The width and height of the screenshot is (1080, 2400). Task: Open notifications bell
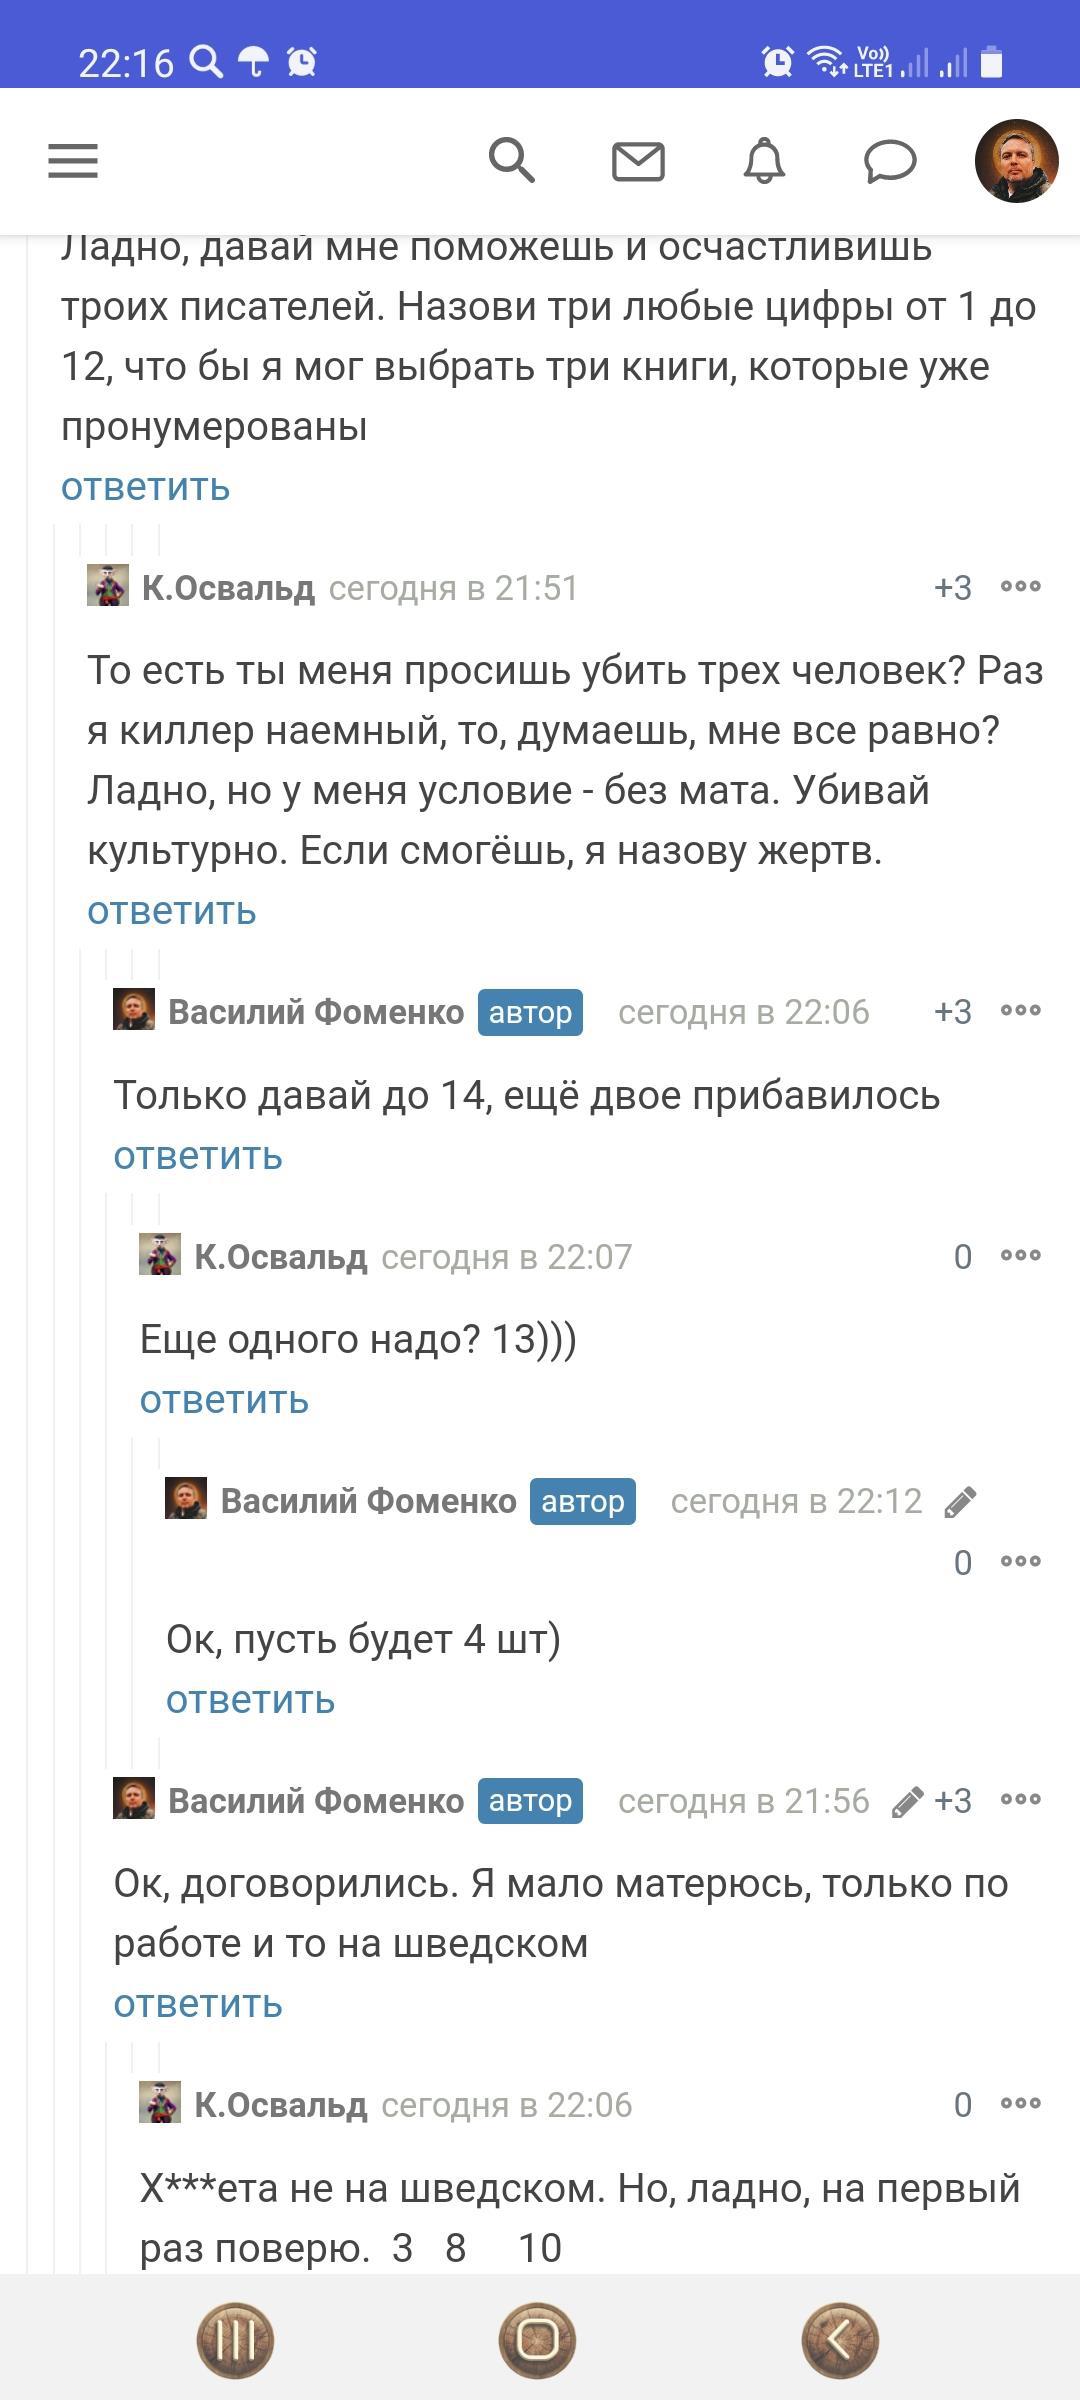point(764,161)
